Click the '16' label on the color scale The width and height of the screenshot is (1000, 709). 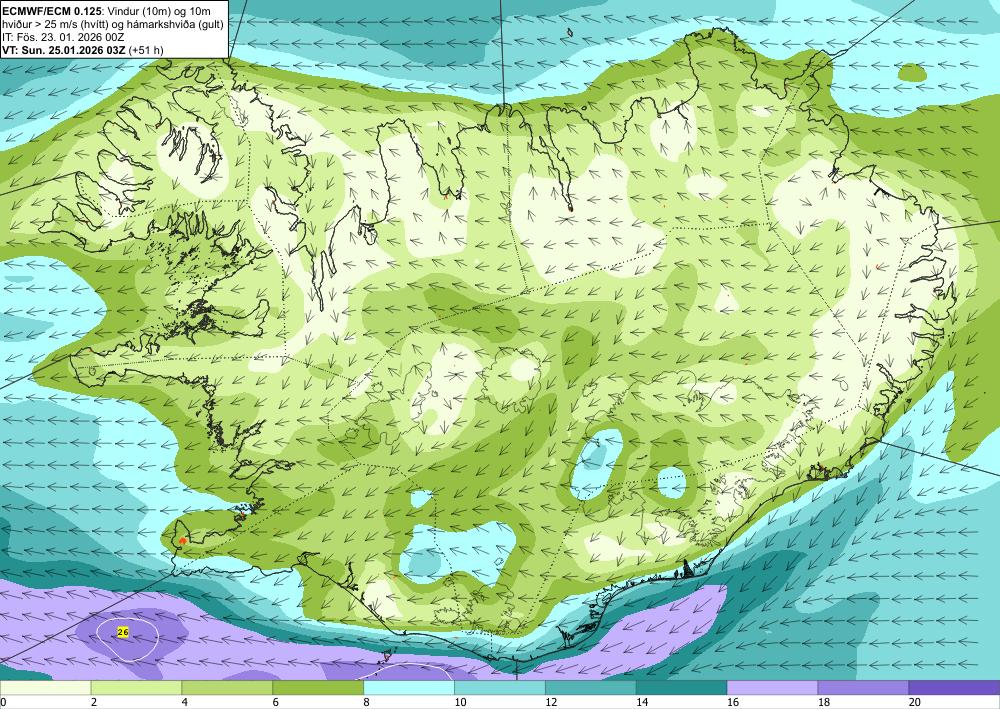[733, 703]
